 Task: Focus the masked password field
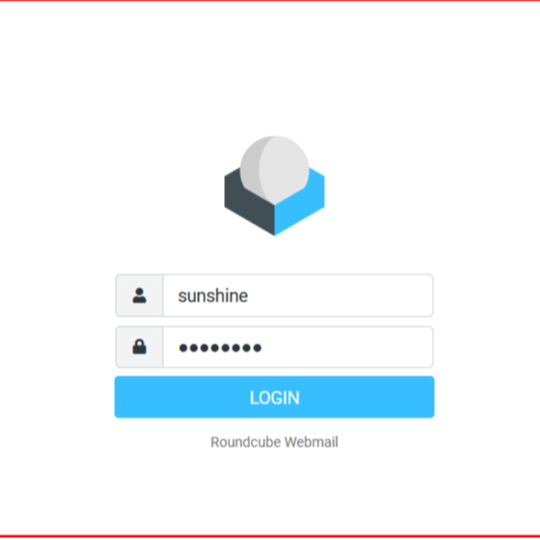(x=298, y=347)
